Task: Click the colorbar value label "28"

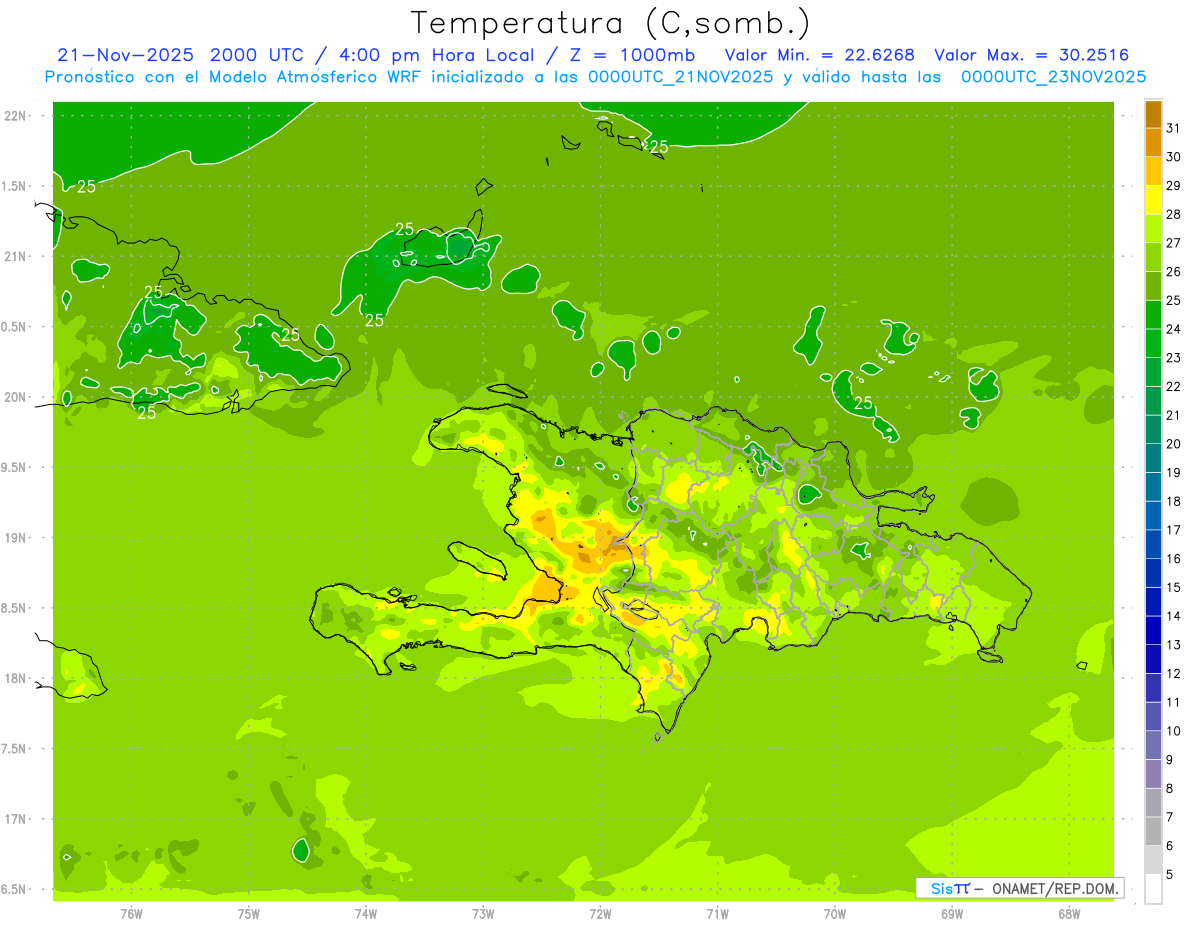Action: 1174,214
